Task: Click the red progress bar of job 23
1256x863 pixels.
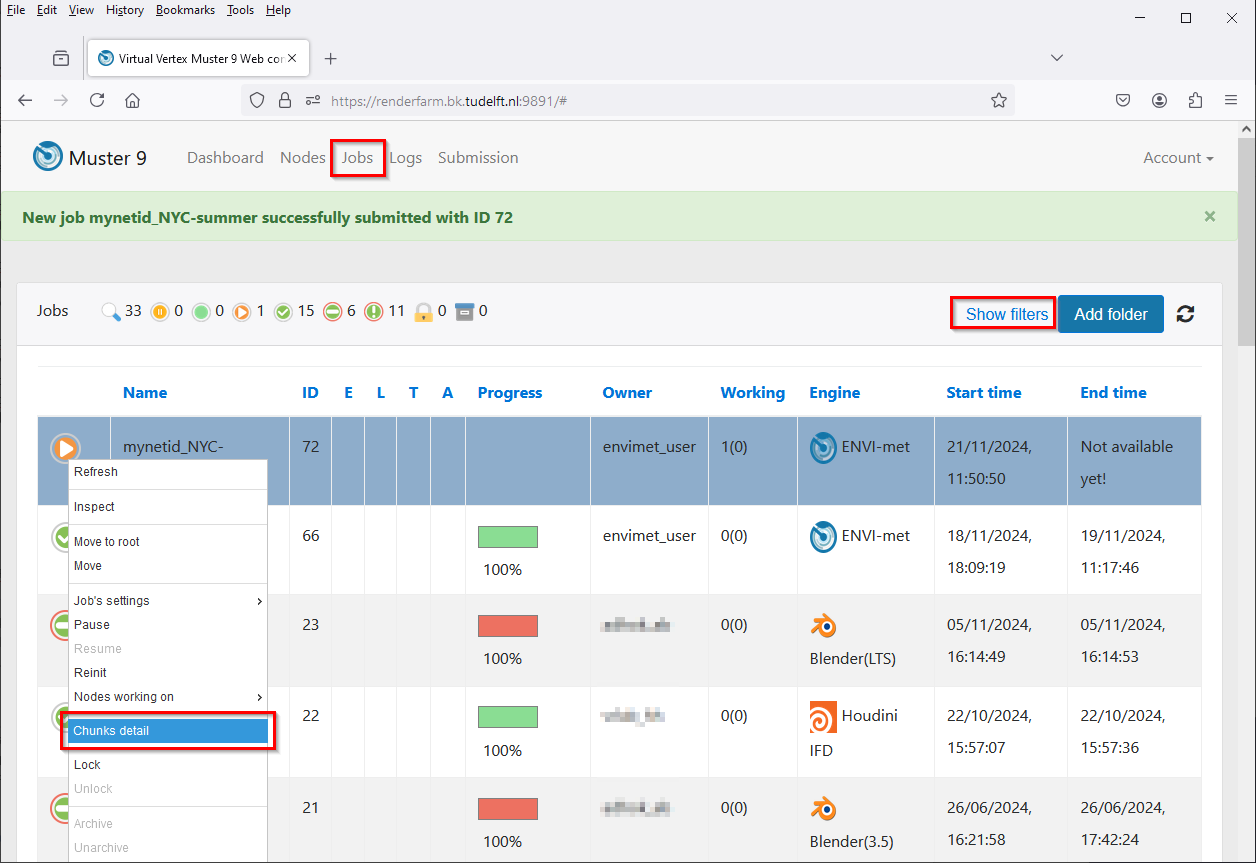Action: click(x=507, y=625)
